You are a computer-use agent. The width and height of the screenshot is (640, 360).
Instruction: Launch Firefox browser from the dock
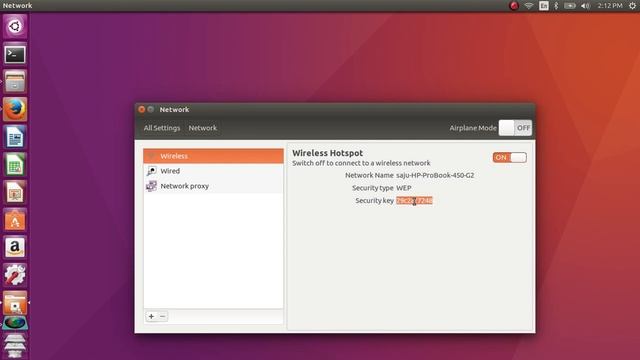(15, 109)
